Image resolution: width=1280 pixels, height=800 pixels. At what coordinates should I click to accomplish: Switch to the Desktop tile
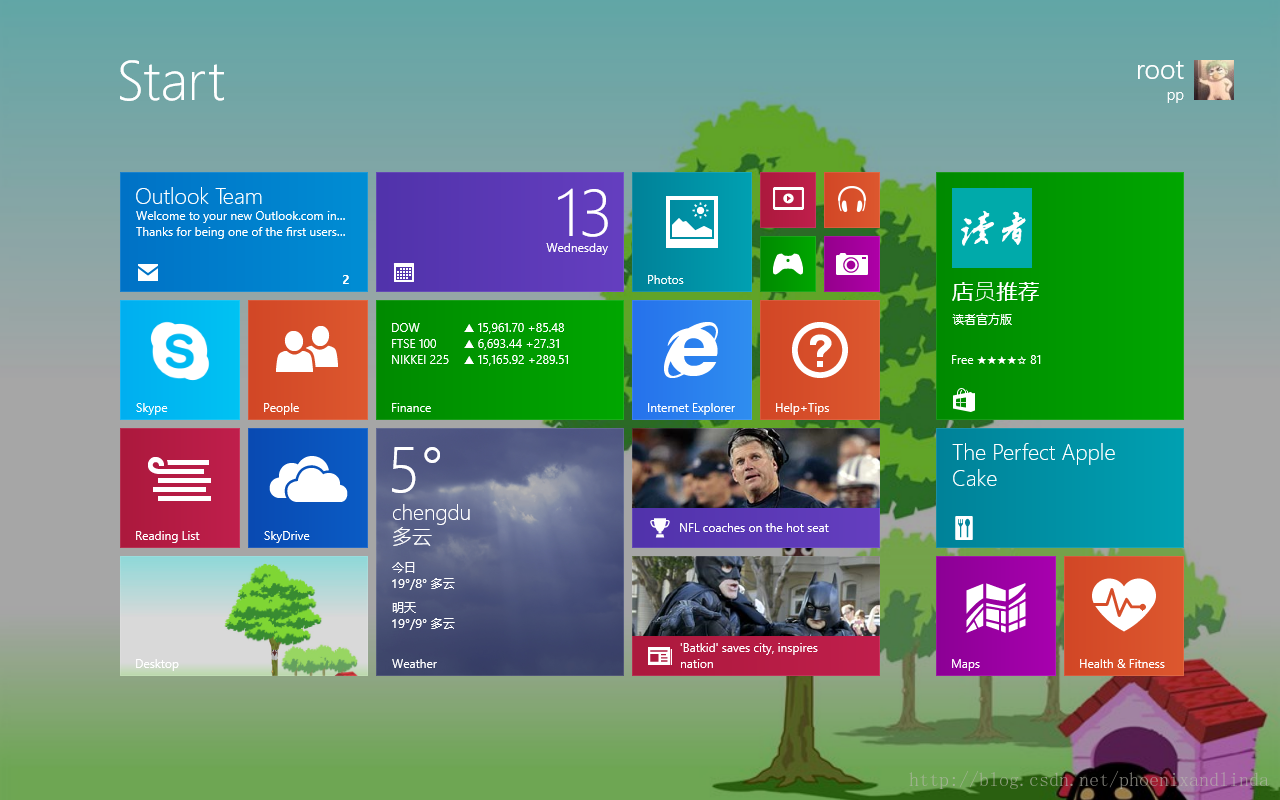[x=244, y=616]
